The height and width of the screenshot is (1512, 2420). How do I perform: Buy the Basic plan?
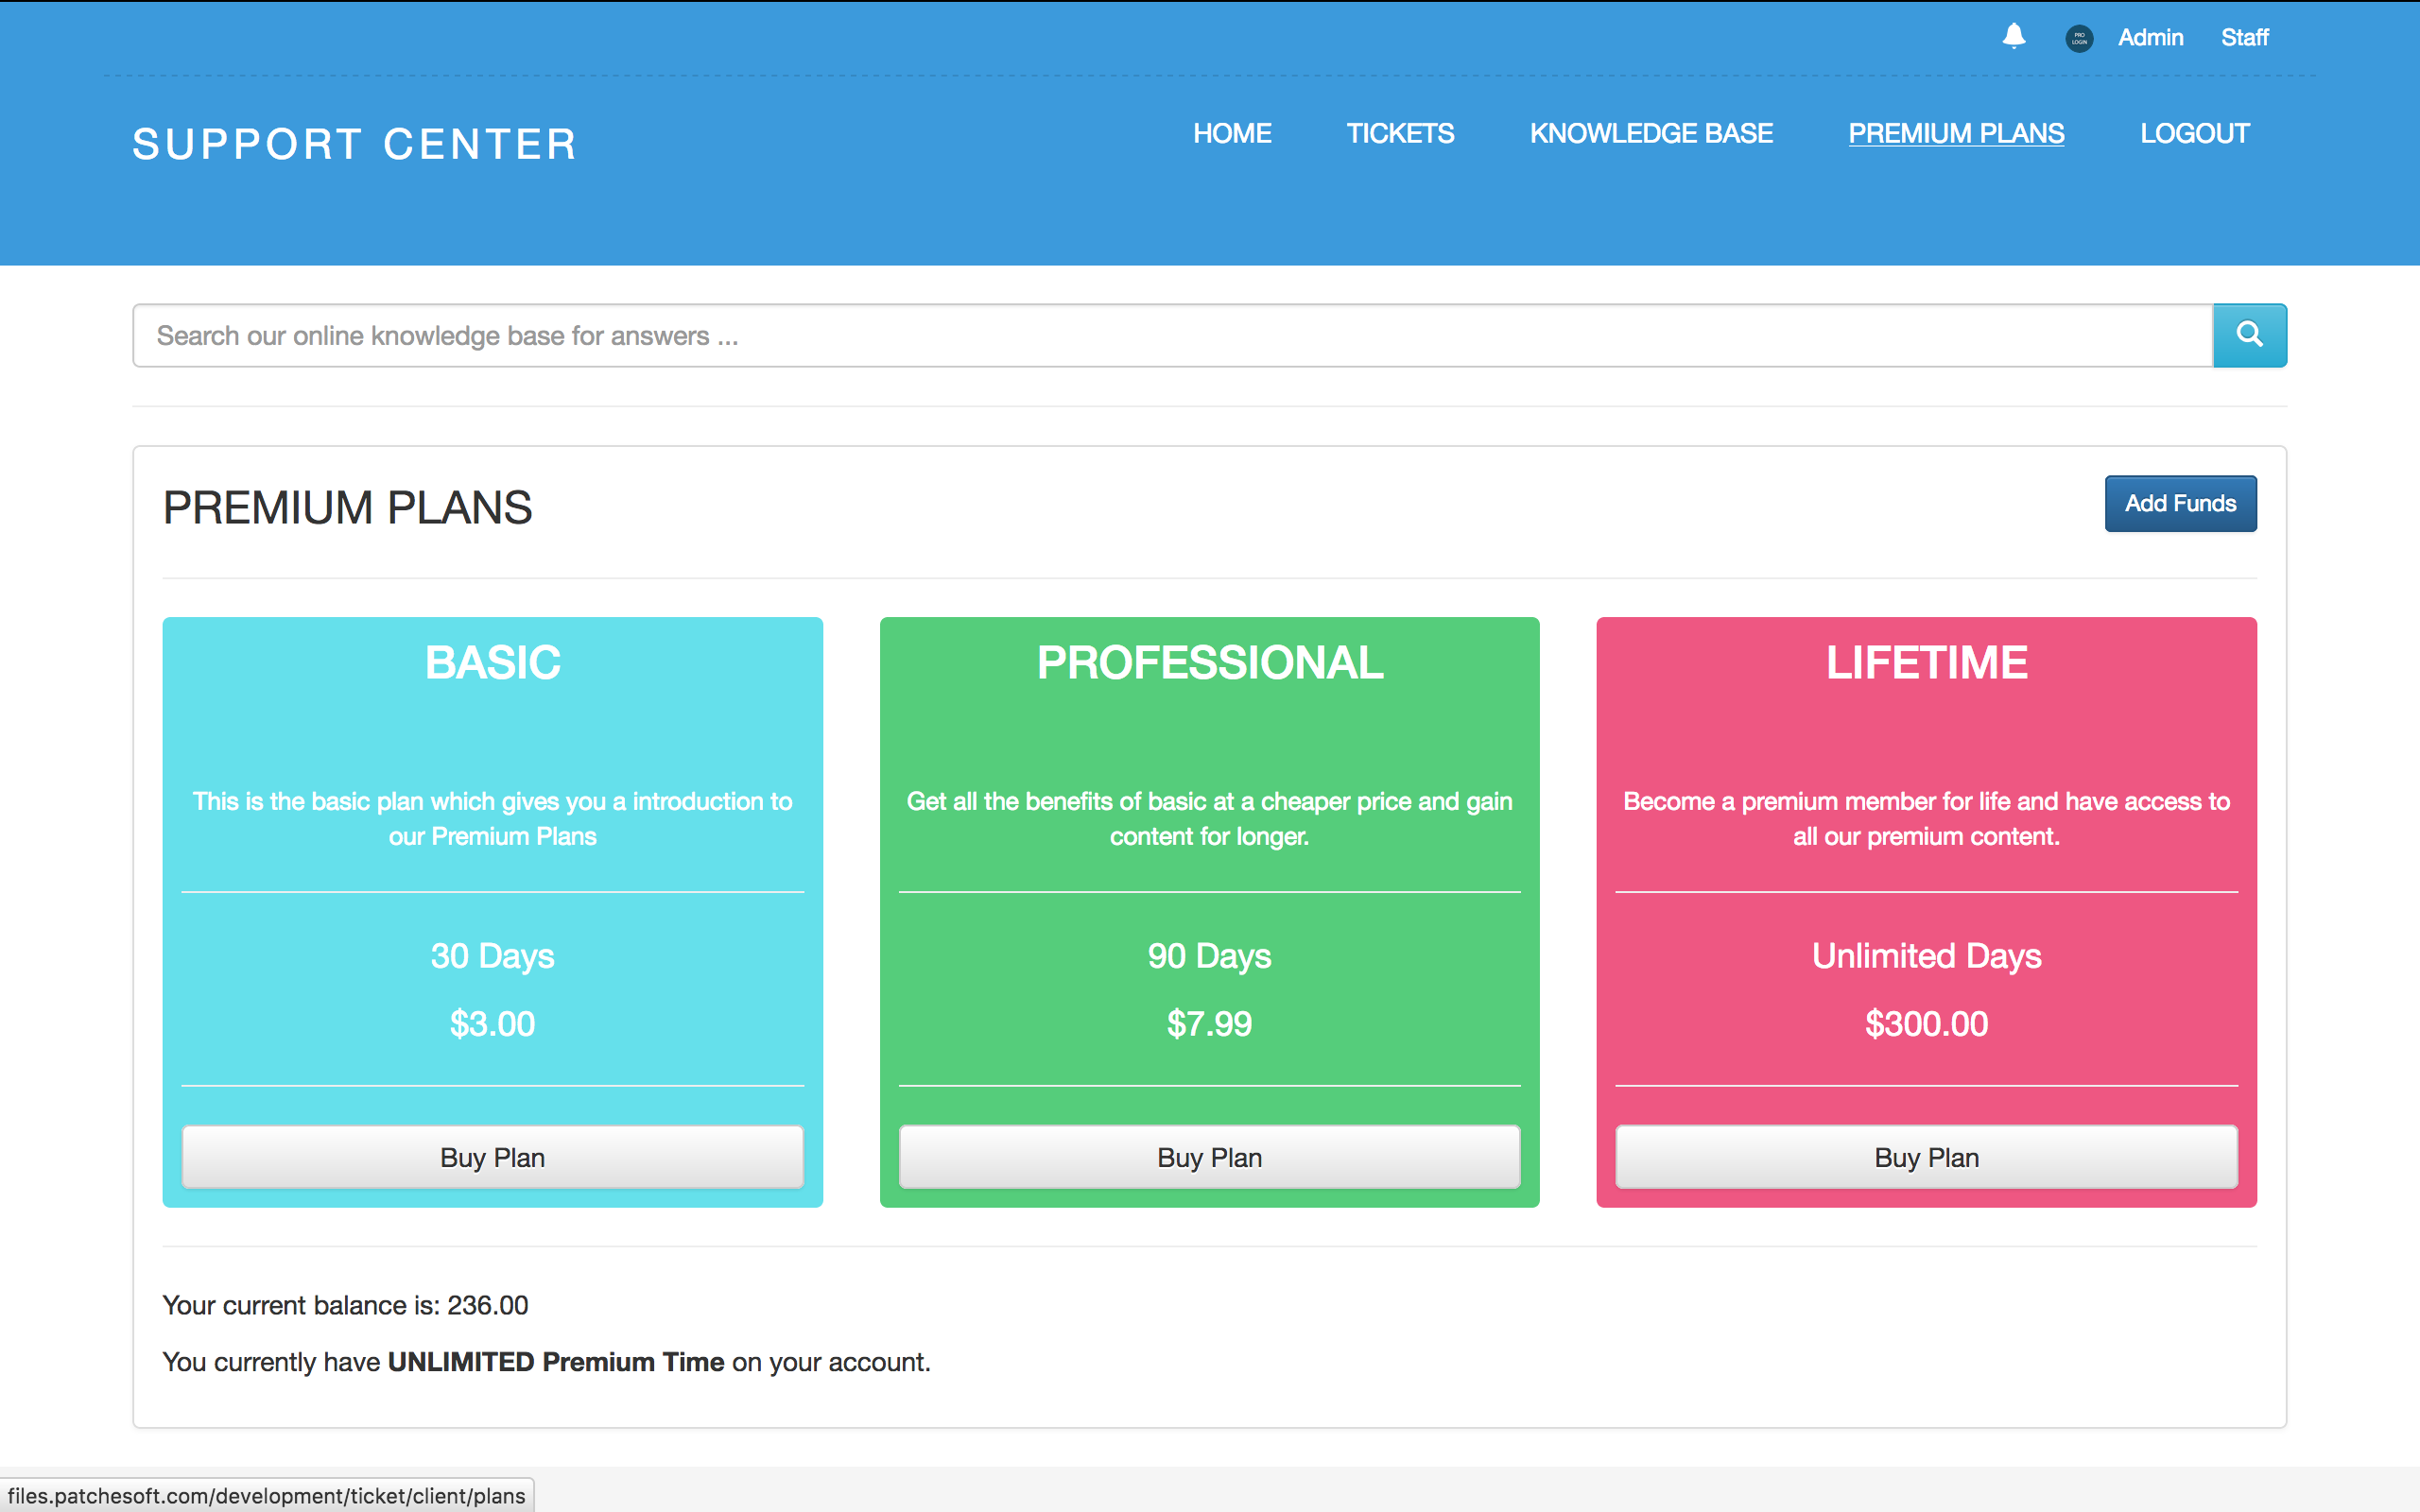[492, 1157]
